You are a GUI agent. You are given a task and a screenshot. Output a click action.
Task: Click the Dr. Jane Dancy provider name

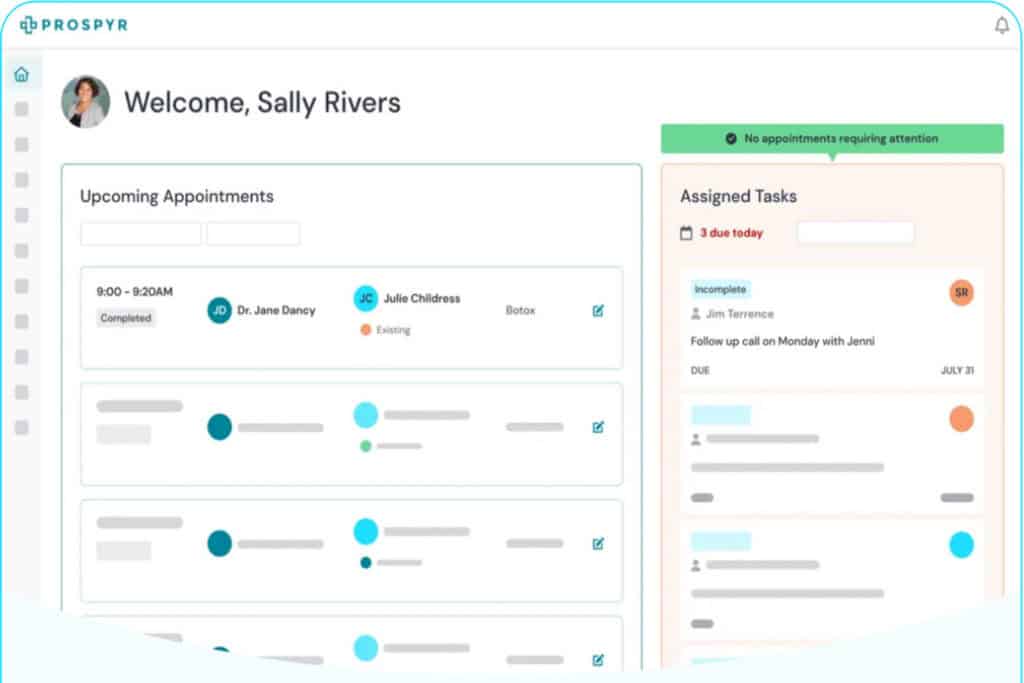[276, 311]
